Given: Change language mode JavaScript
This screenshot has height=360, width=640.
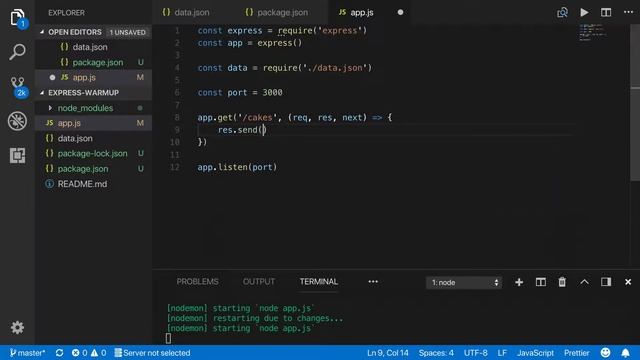Looking at the screenshot, I should click(535, 353).
